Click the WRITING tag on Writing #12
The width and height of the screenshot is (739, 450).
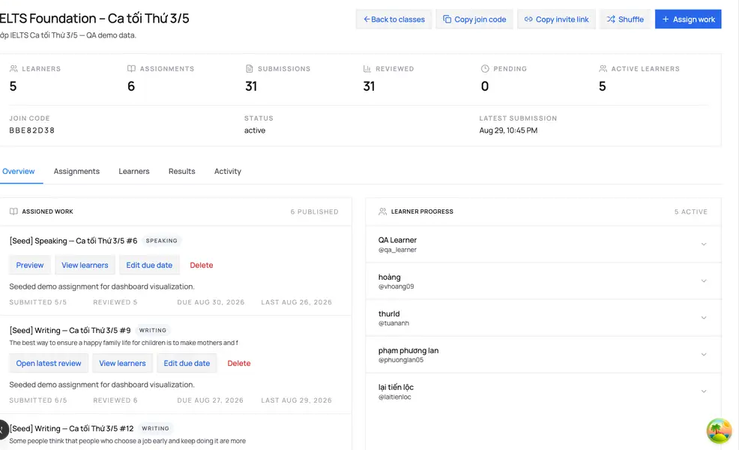click(156, 428)
